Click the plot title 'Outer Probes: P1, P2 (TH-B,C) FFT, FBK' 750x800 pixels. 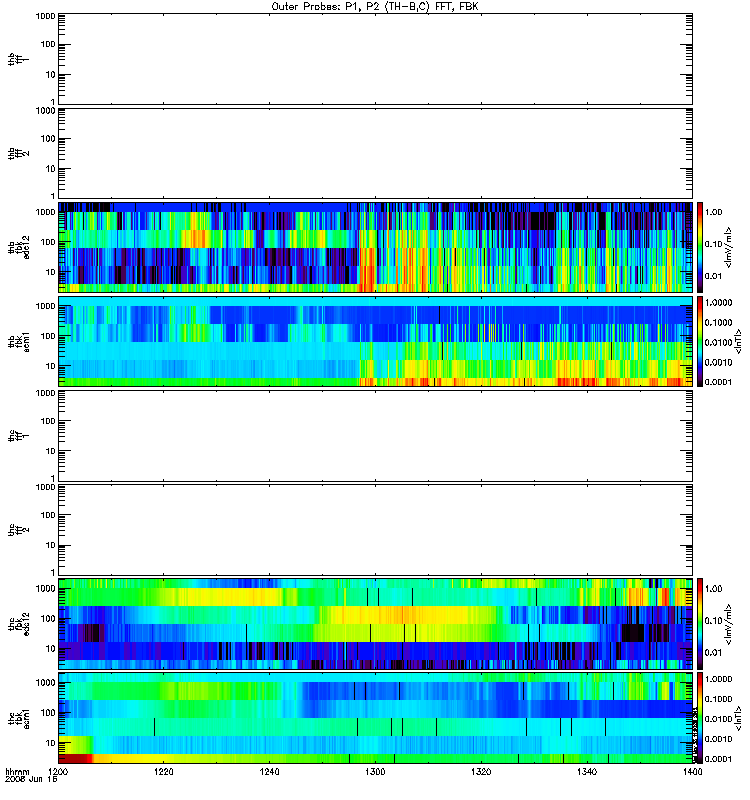click(375, 7)
